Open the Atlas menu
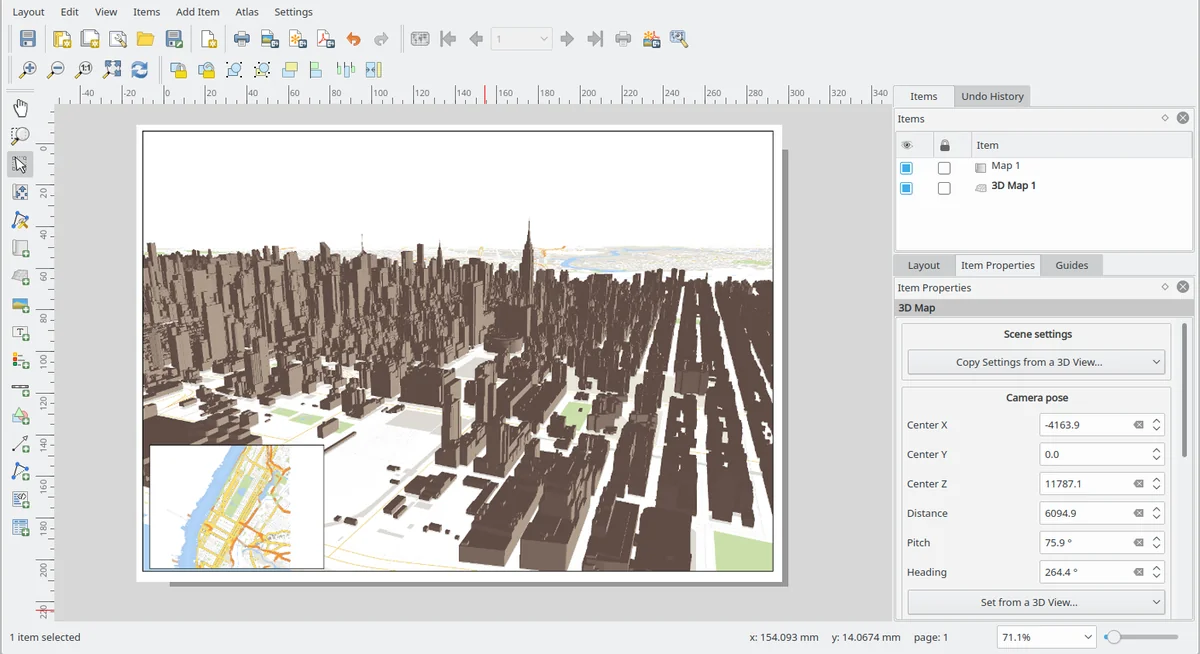Viewport: 1200px width, 654px height. click(x=247, y=12)
